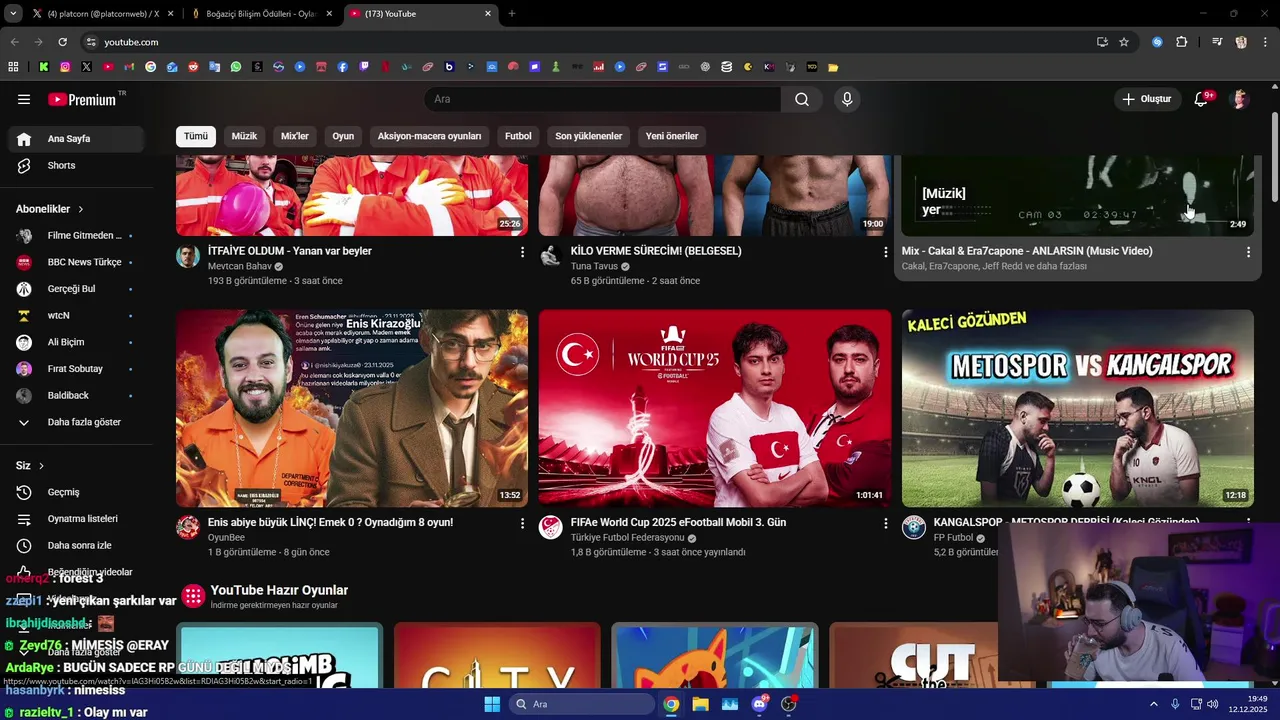Click the YouTube search input field
The image size is (1280, 720).
tap(603, 99)
